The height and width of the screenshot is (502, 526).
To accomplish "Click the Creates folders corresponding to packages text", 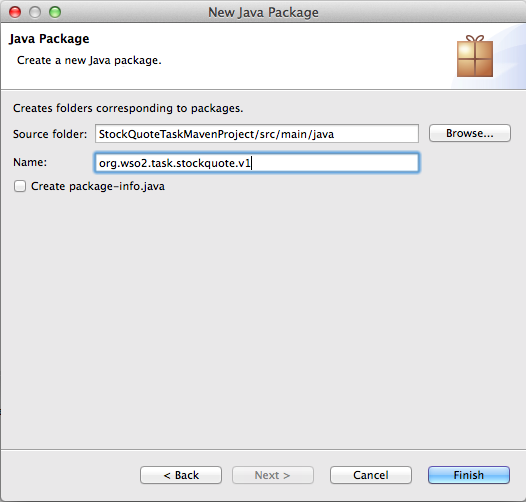I will (128, 108).
